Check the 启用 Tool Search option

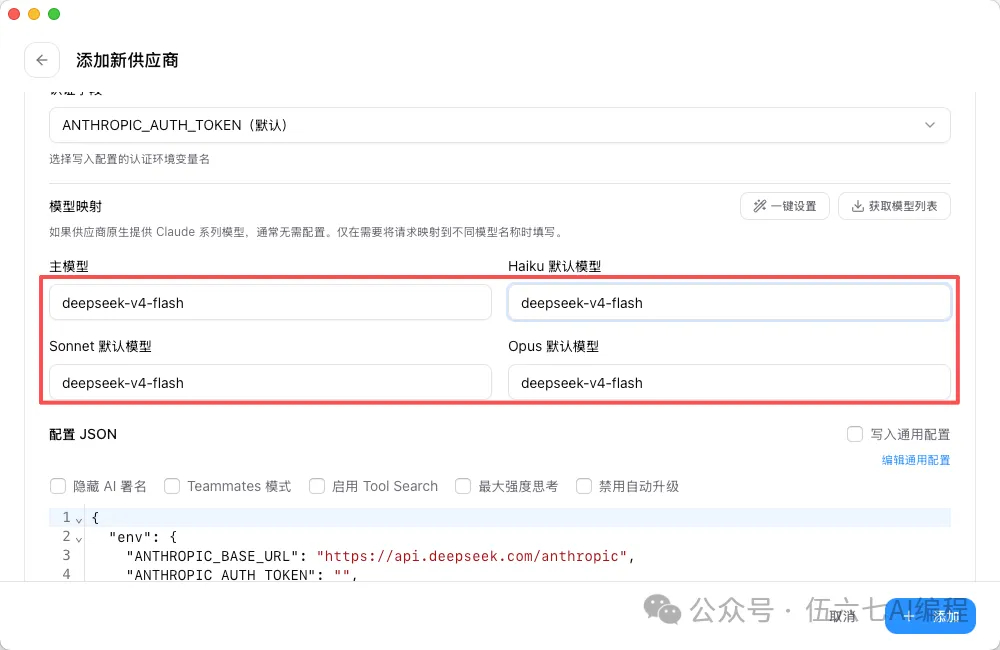point(317,486)
